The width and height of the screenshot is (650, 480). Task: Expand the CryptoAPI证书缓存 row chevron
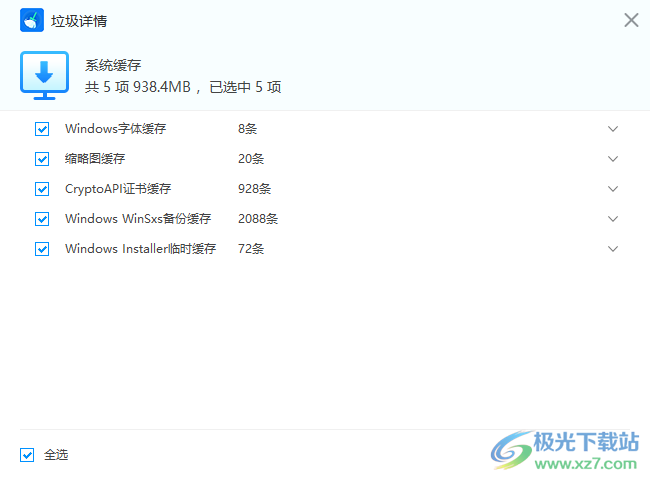(x=613, y=189)
